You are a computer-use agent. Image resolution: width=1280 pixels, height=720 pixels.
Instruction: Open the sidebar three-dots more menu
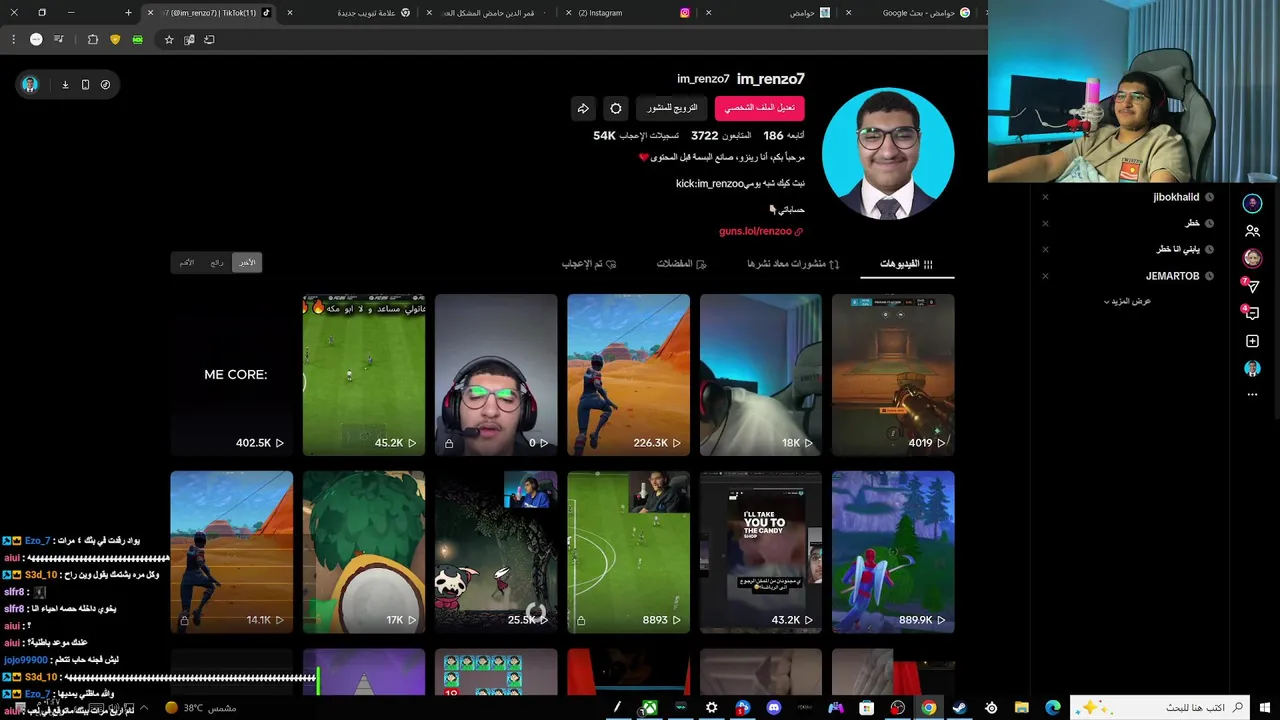click(1252, 395)
